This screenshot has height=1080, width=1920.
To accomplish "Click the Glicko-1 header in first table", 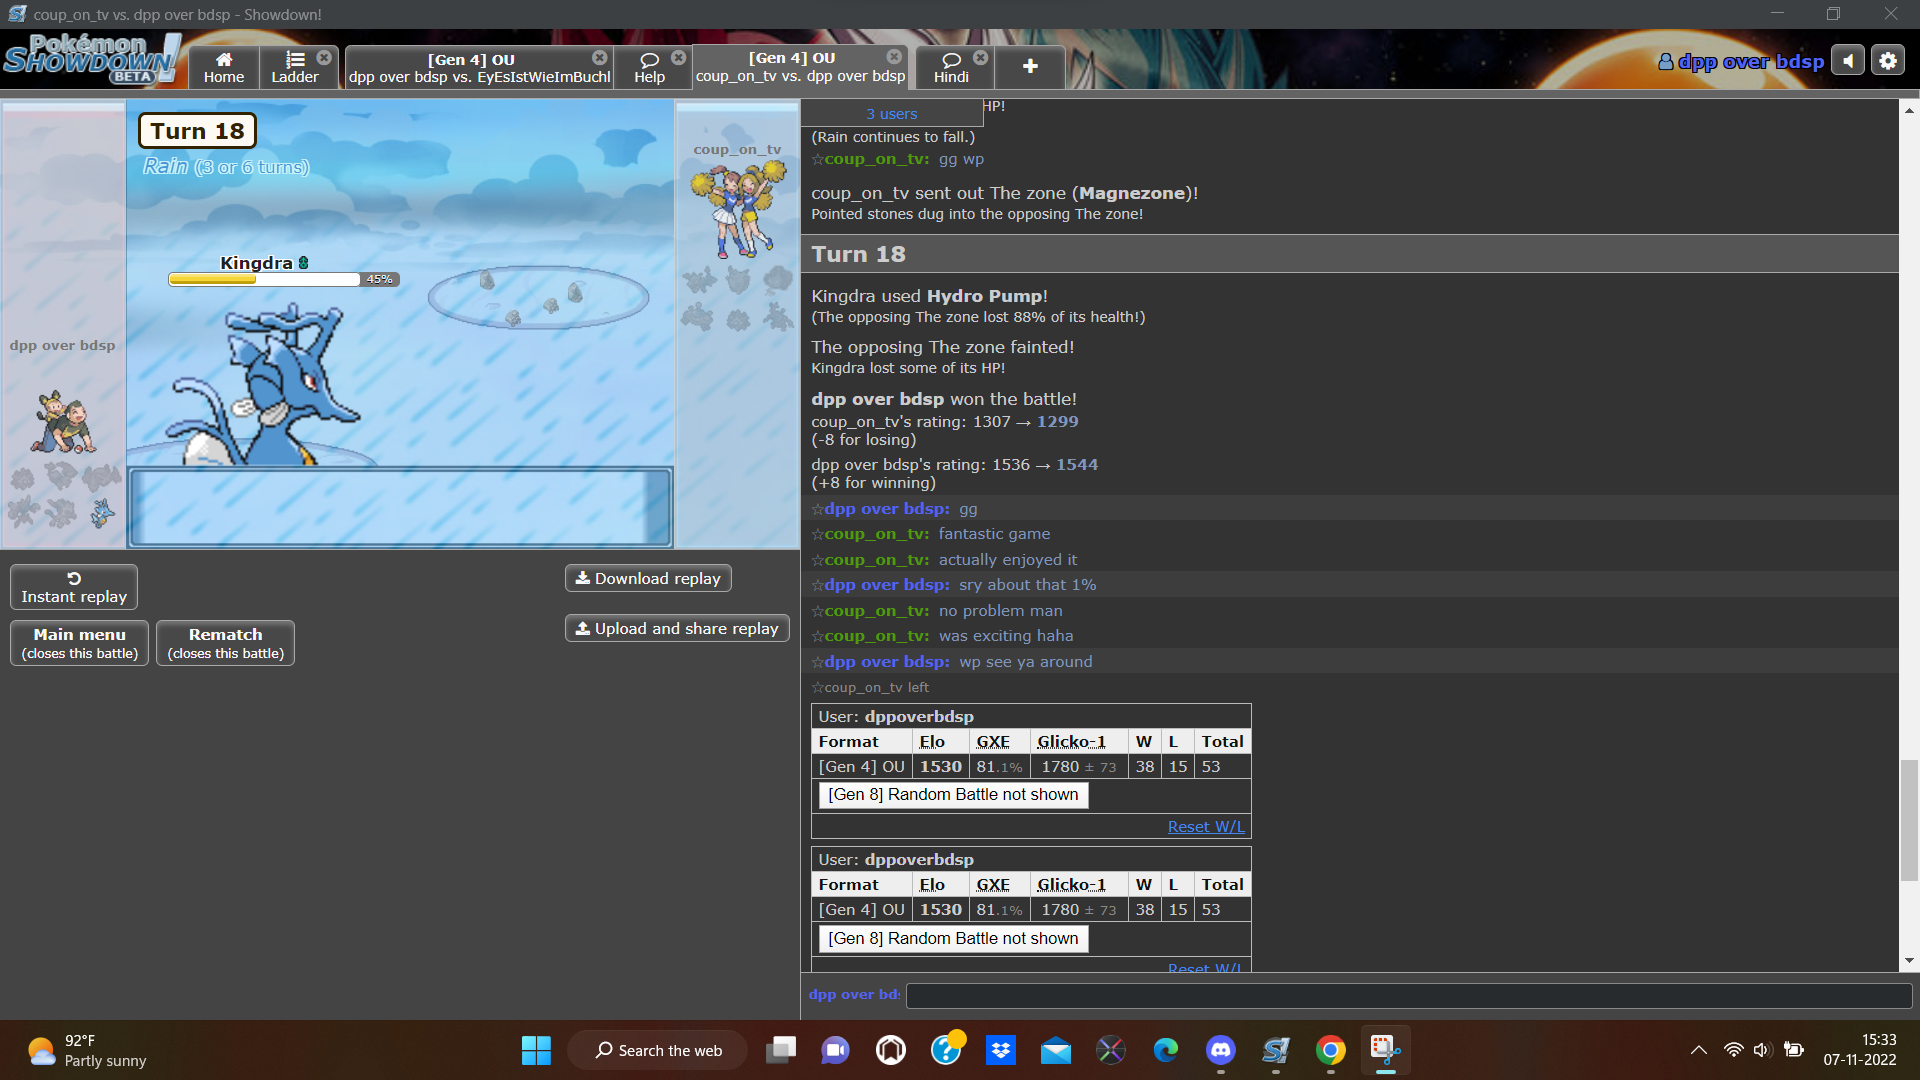I will coord(1071,742).
